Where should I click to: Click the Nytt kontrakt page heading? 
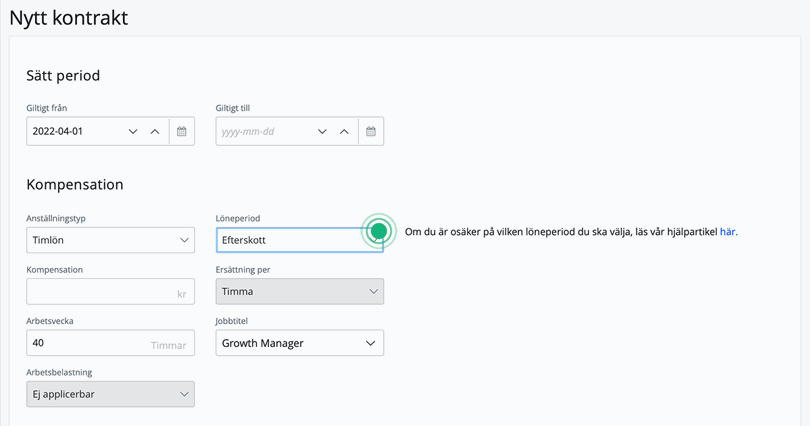click(x=68, y=18)
